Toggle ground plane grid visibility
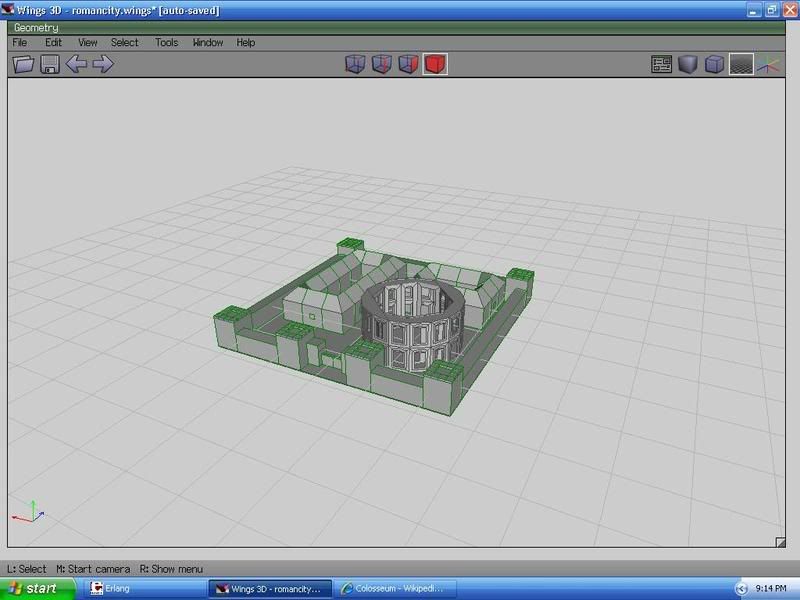This screenshot has height=600, width=800. 740,65
